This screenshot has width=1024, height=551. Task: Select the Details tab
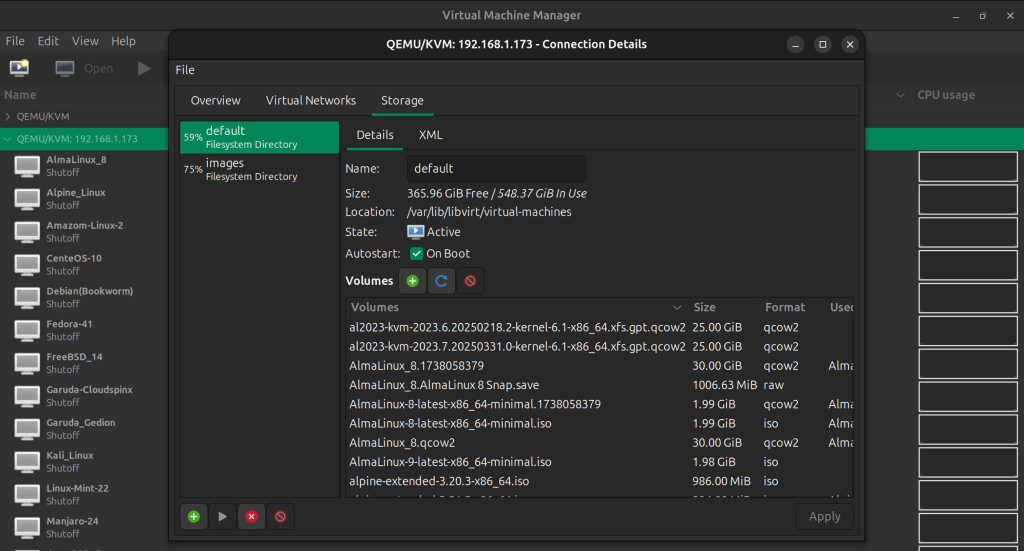click(x=375, y=135)
